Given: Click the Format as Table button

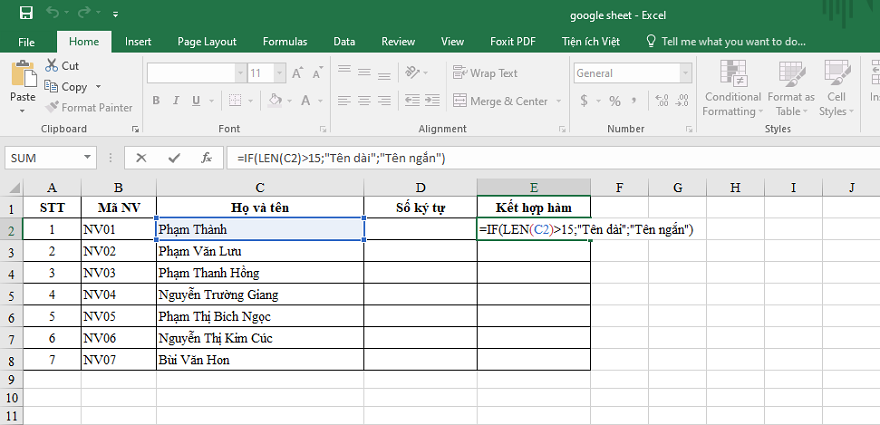Looking at the screenshot, I should pyautogui.click(x=790, y=88).
